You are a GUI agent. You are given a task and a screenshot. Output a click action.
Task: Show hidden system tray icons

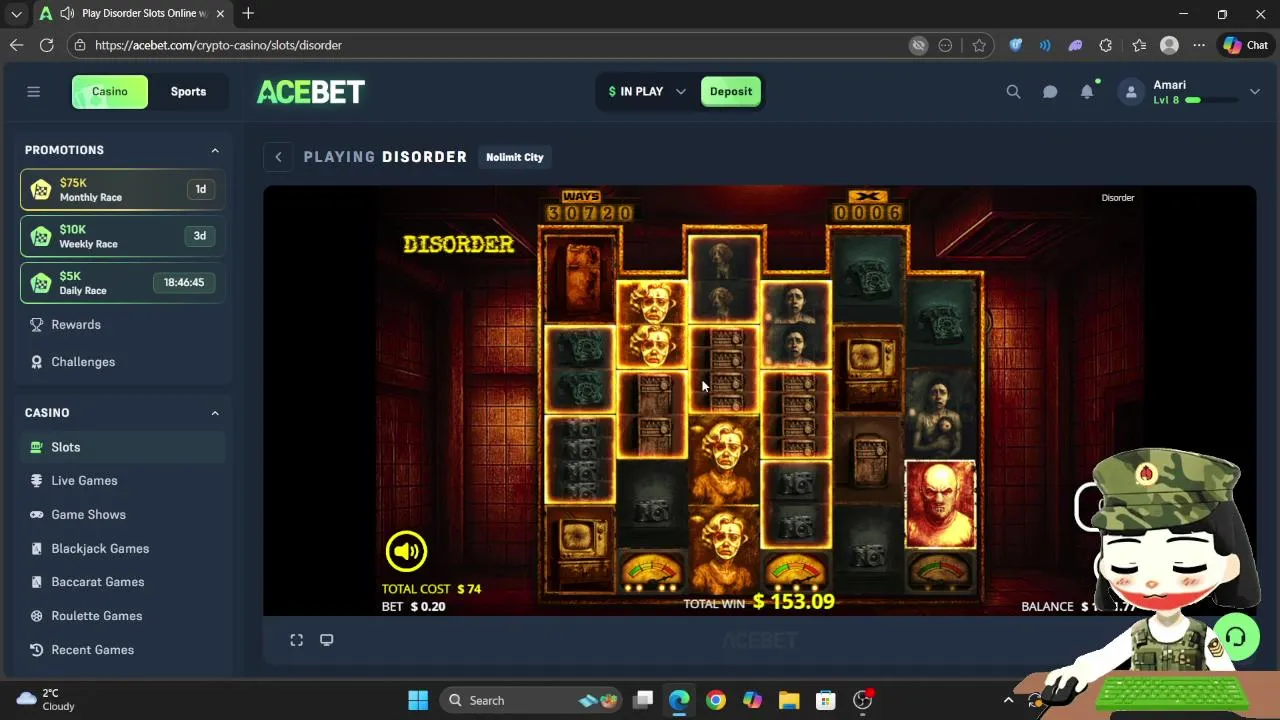click(x=1008, y=700)
